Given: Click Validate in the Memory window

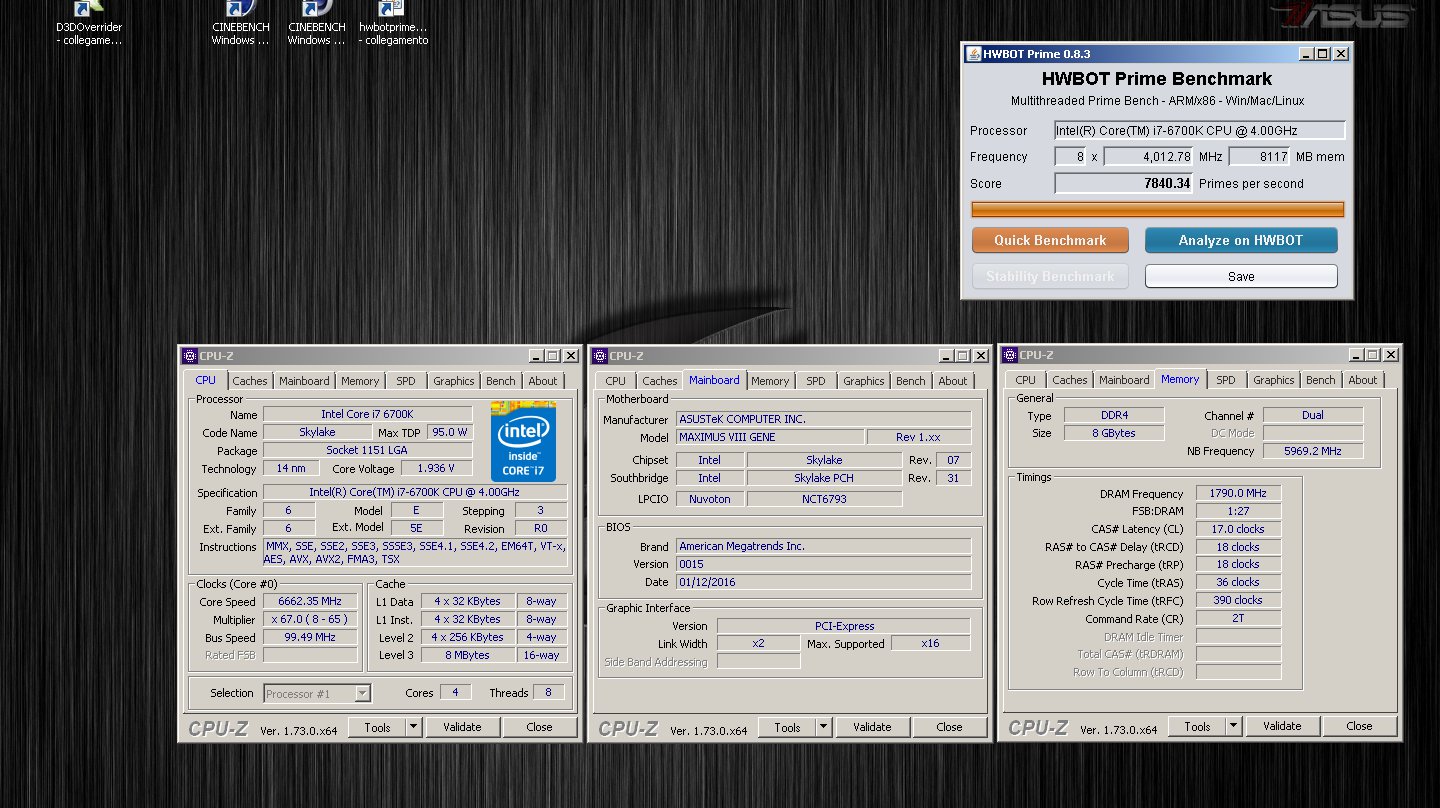Looking at the screenshot, I should (x=1282, y=726).
